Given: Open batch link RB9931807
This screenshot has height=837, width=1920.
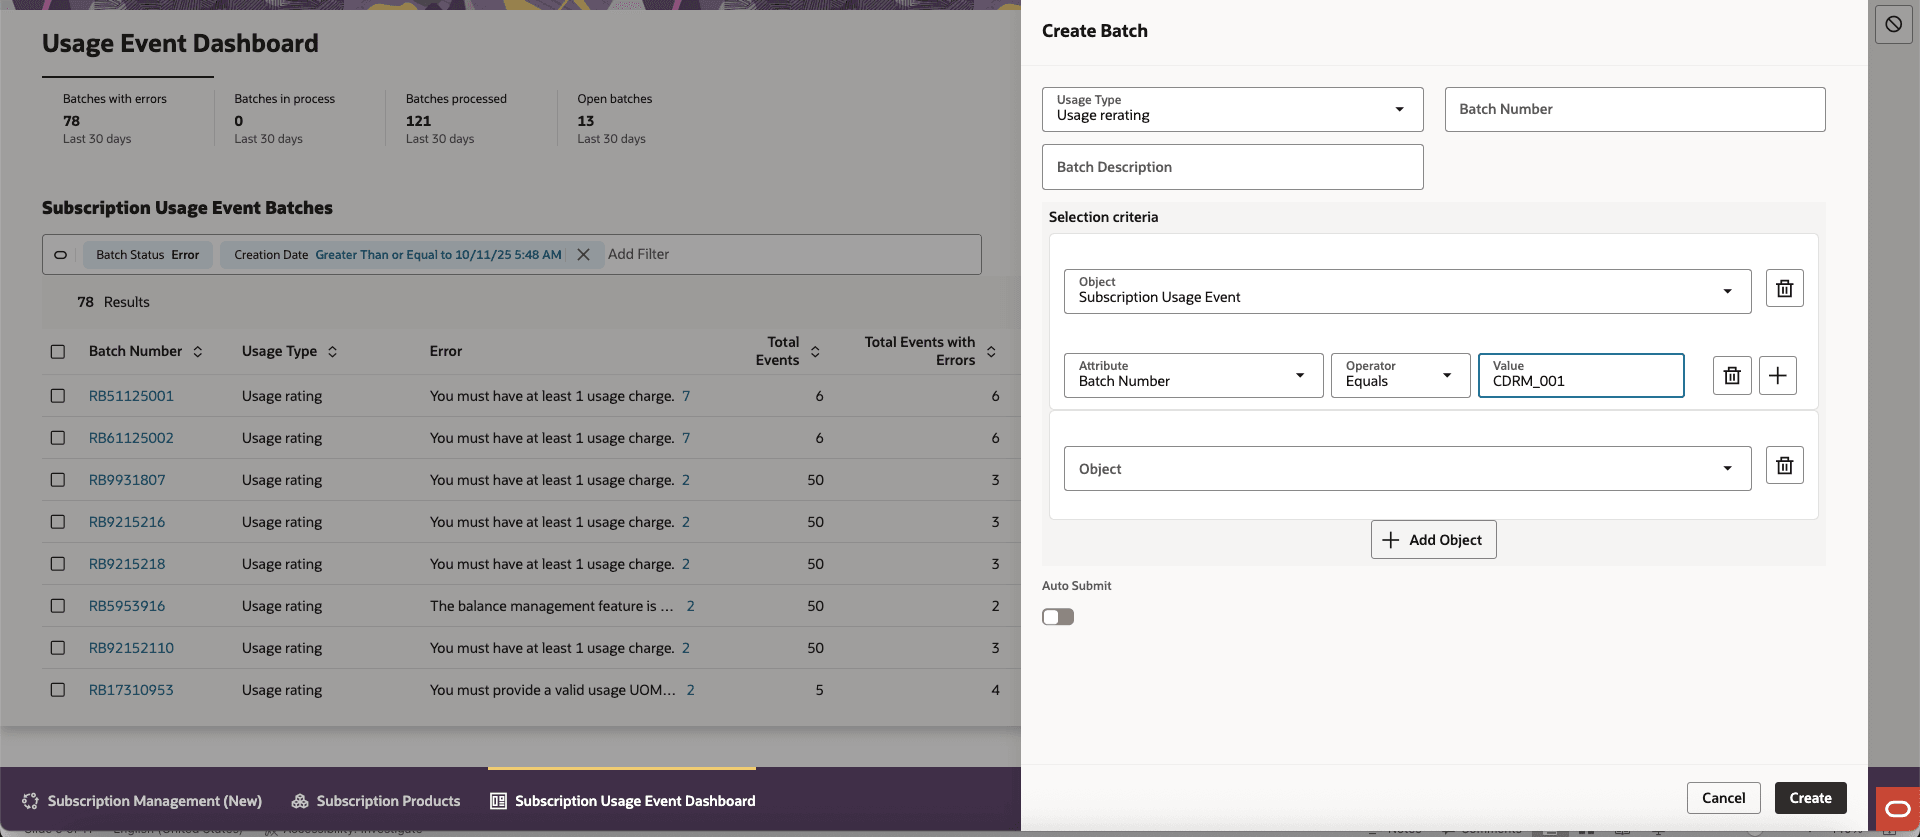Looking at the screenshot, I should click(127, 480).
